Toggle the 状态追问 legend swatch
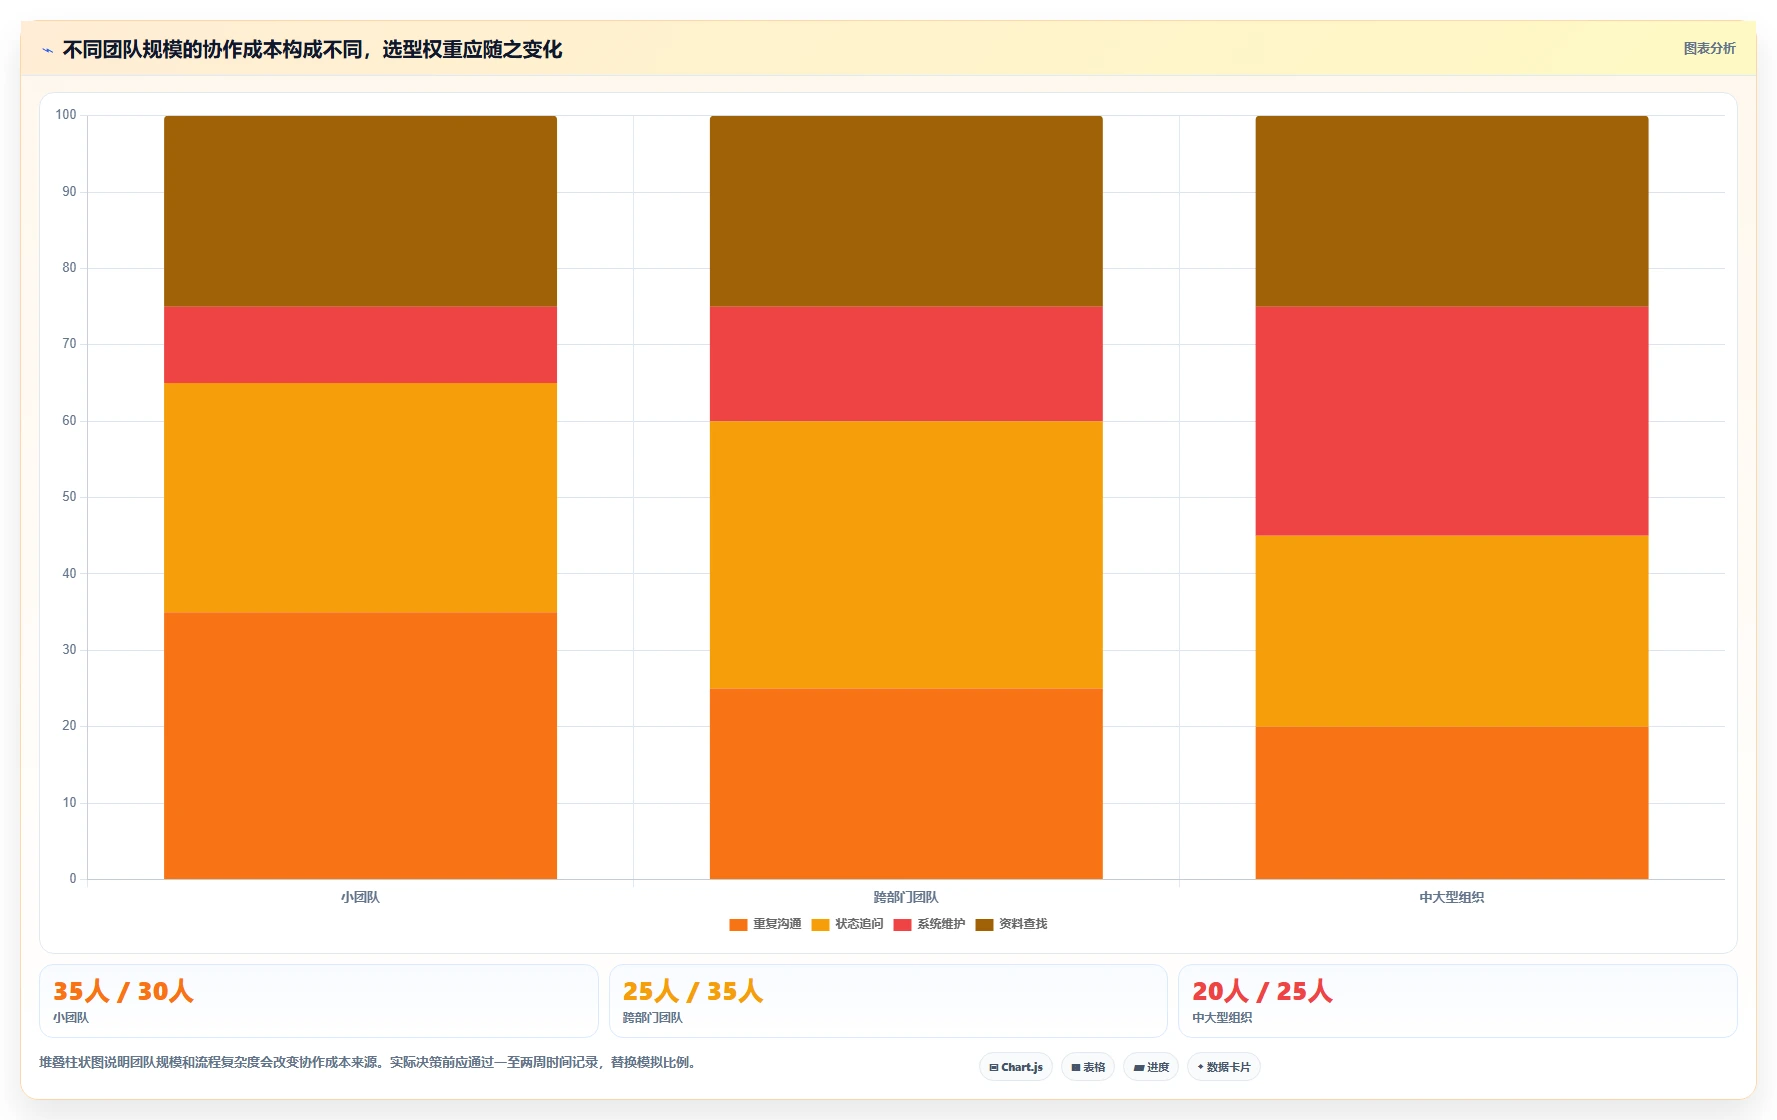This screenshot has width=1777, height=1120. coord(820,925)
